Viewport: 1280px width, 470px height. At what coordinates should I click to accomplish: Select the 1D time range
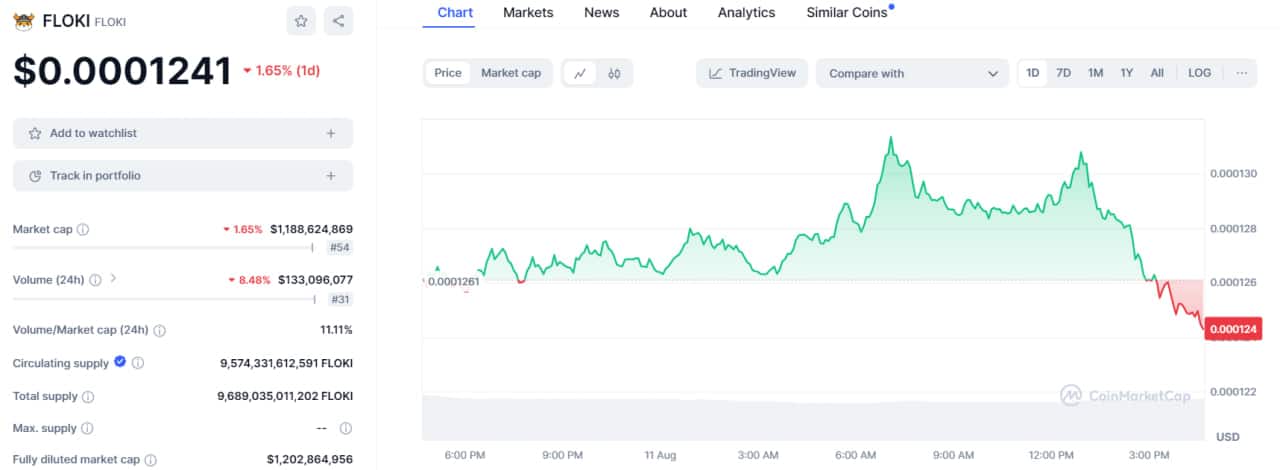(1033, 73)
